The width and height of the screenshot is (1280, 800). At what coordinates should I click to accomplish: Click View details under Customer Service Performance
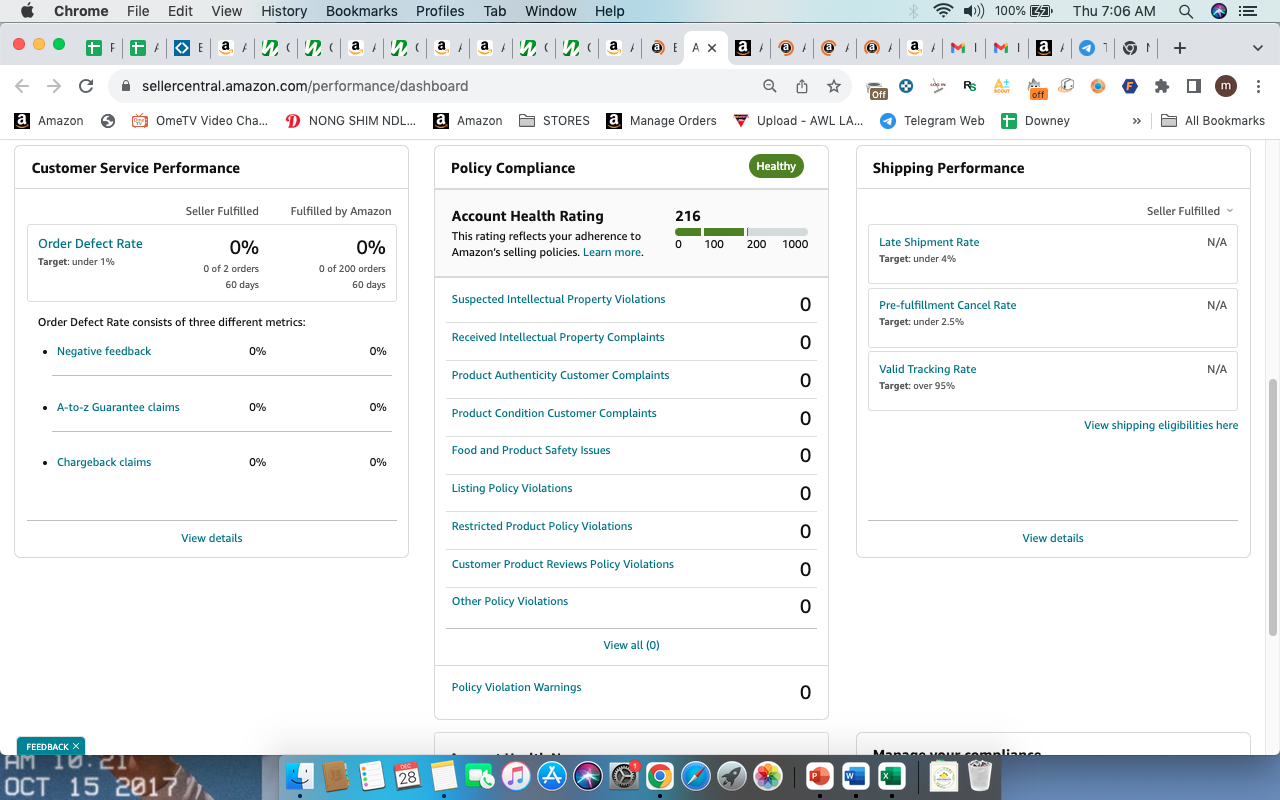[x=212, y=538]
